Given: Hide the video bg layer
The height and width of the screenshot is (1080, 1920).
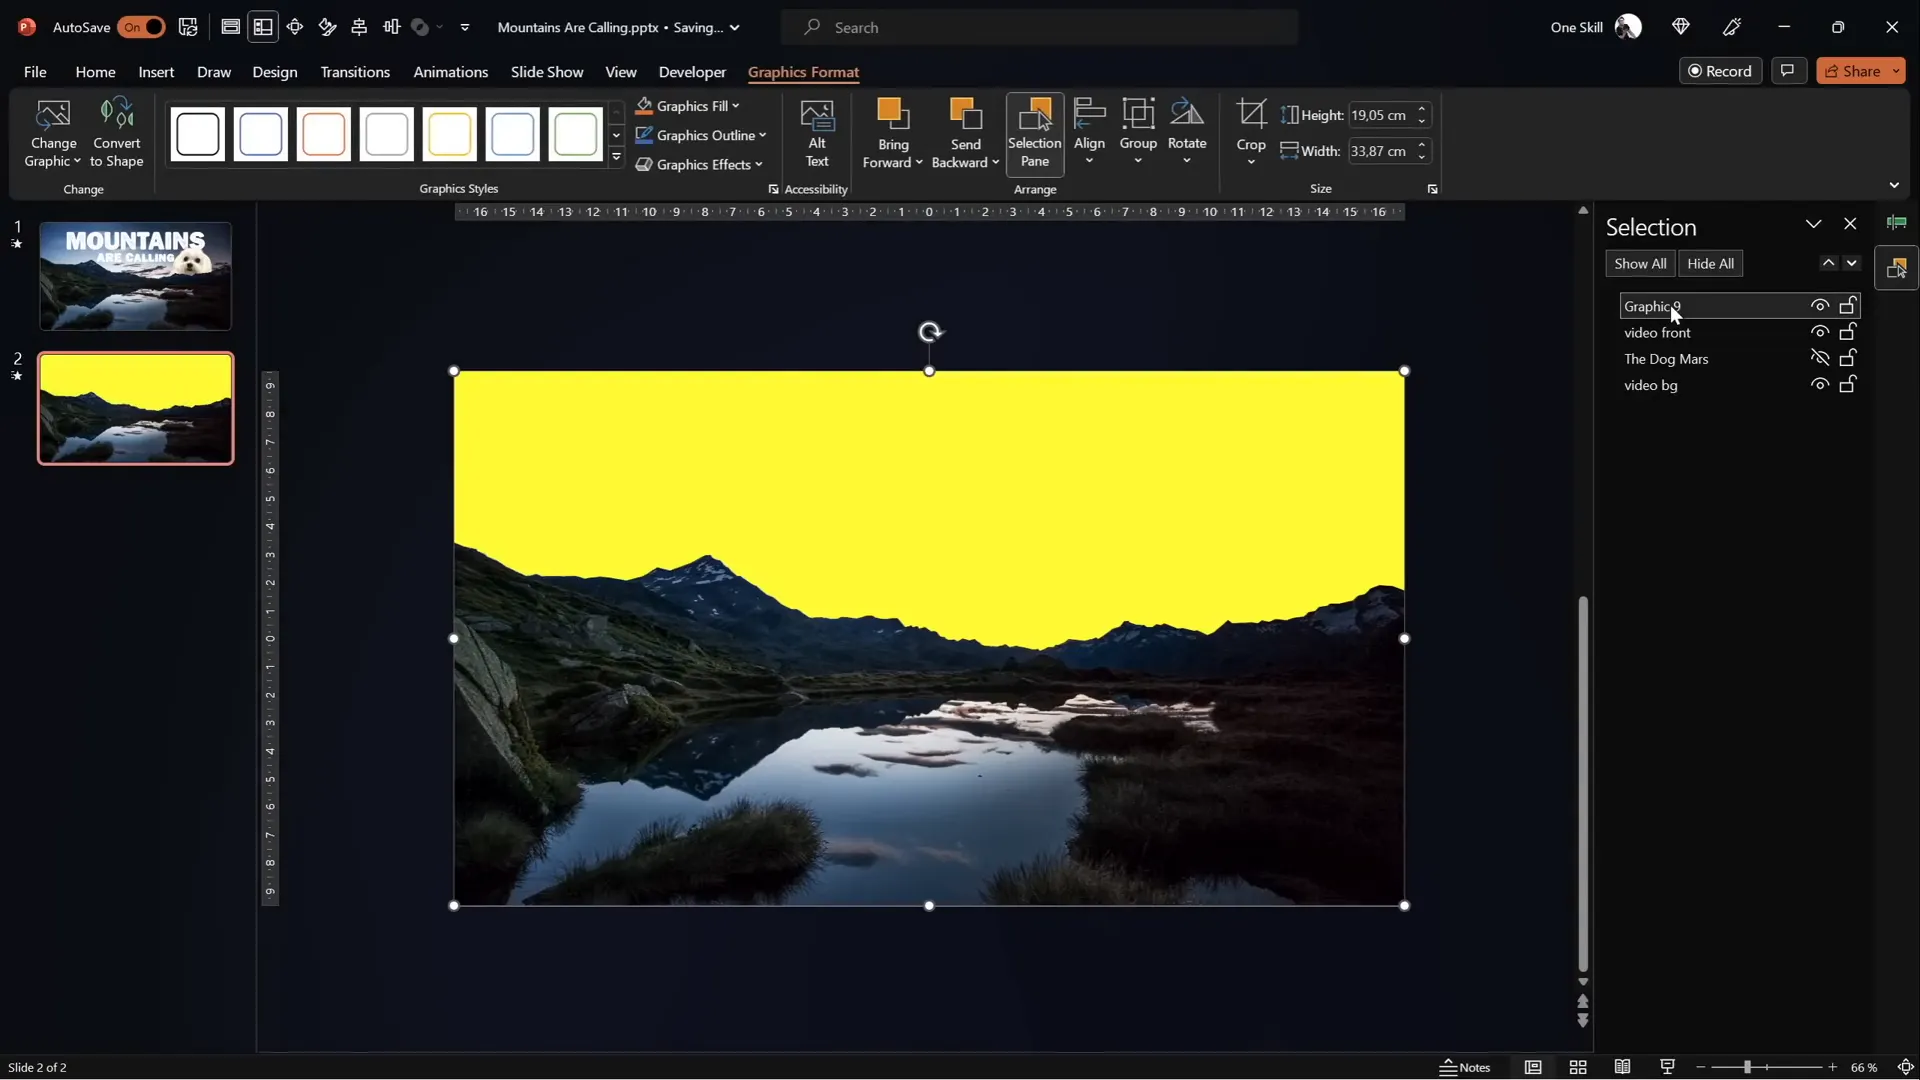Looking at the screenshot, I should coord(1820,384).
